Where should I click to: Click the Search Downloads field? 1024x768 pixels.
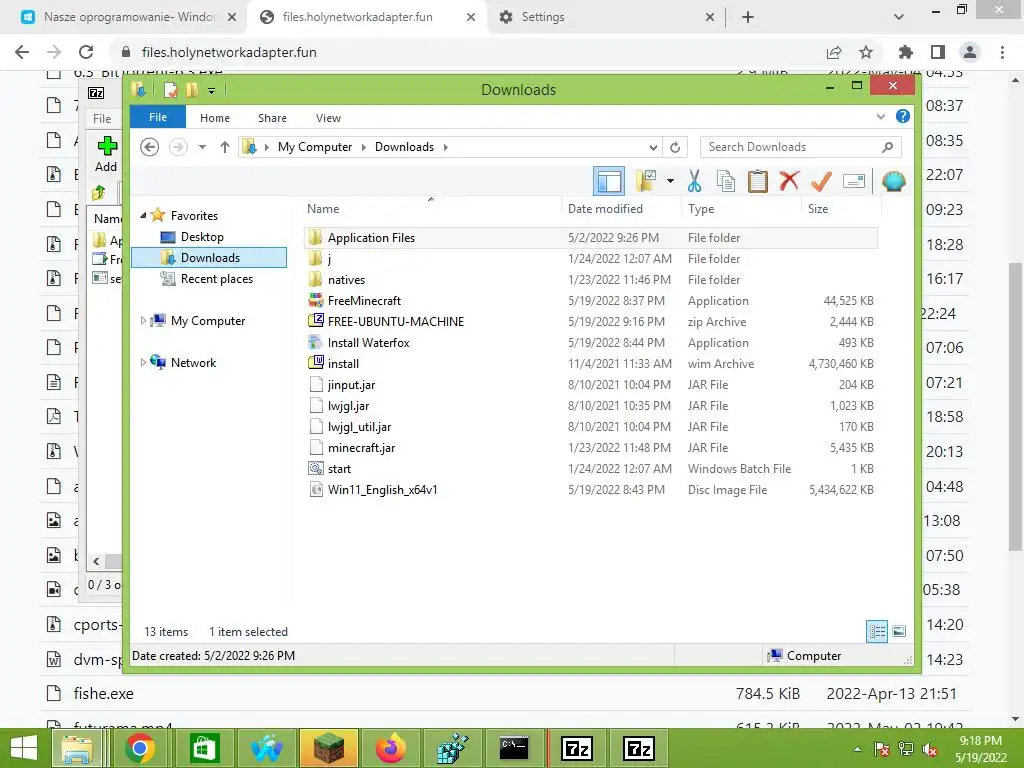pos(801,147)
